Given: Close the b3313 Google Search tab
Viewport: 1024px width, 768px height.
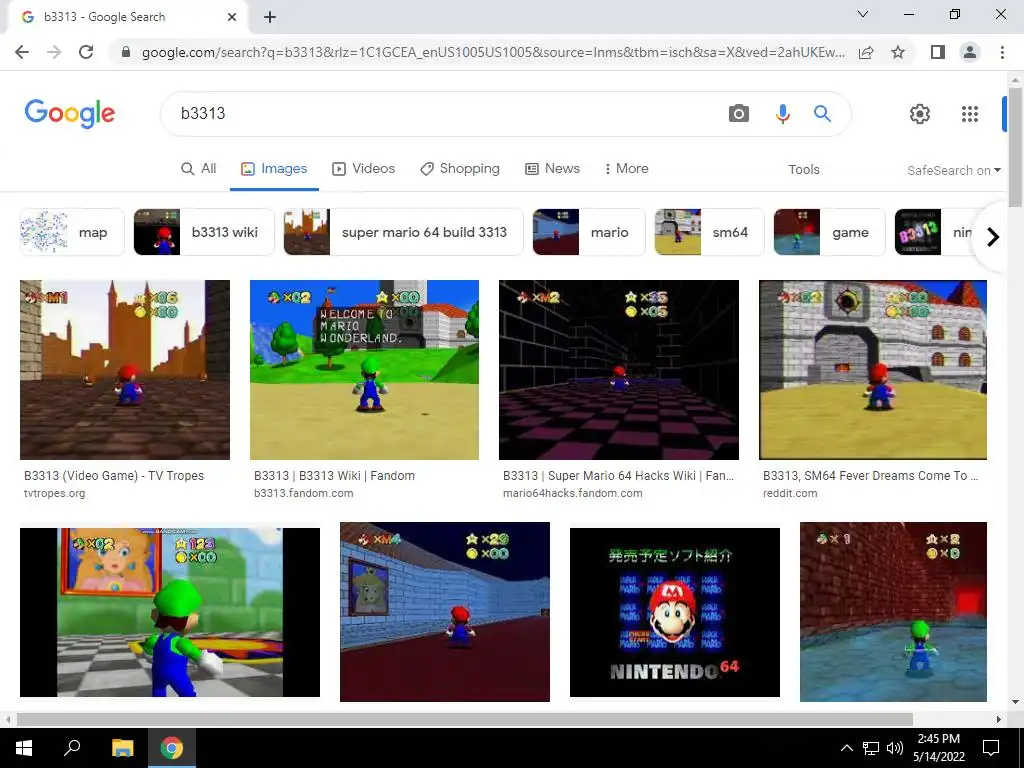Looking at the screenshot, I should [x=232, y=17].
